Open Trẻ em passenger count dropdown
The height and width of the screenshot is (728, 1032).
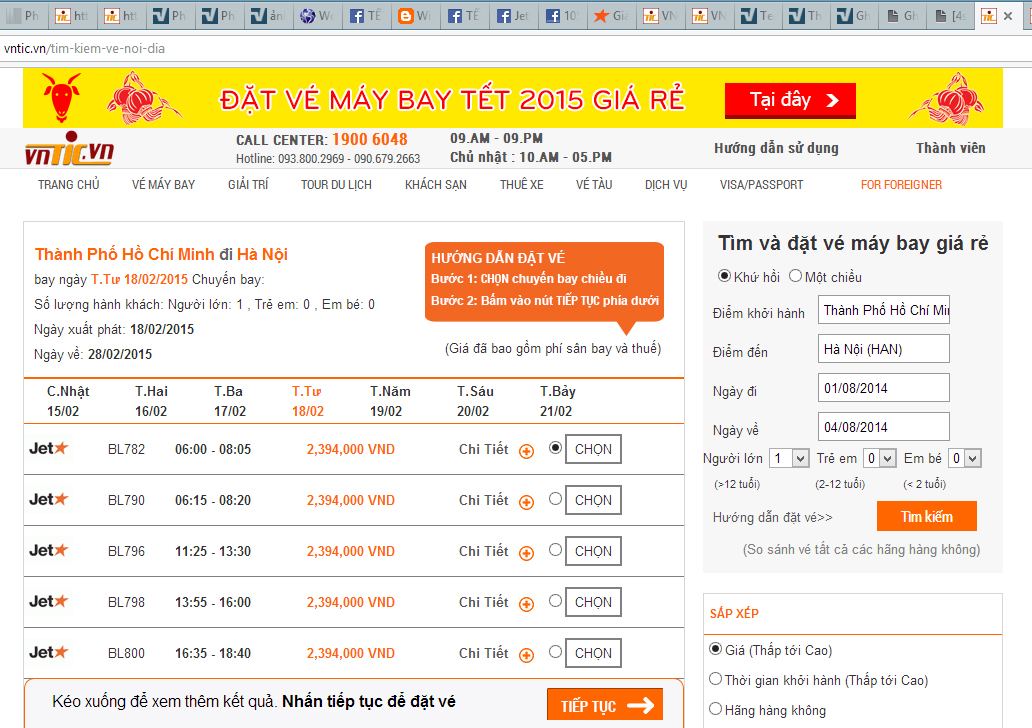click(x=880, y=458)
